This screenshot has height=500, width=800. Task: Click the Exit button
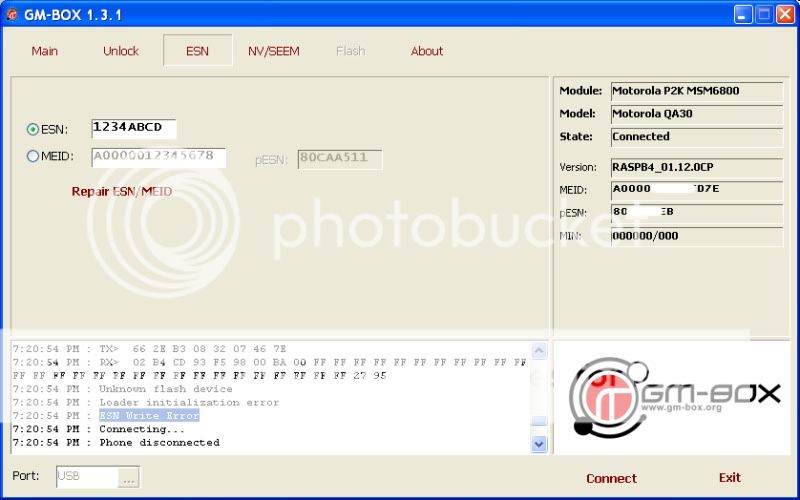coord(730,478)
